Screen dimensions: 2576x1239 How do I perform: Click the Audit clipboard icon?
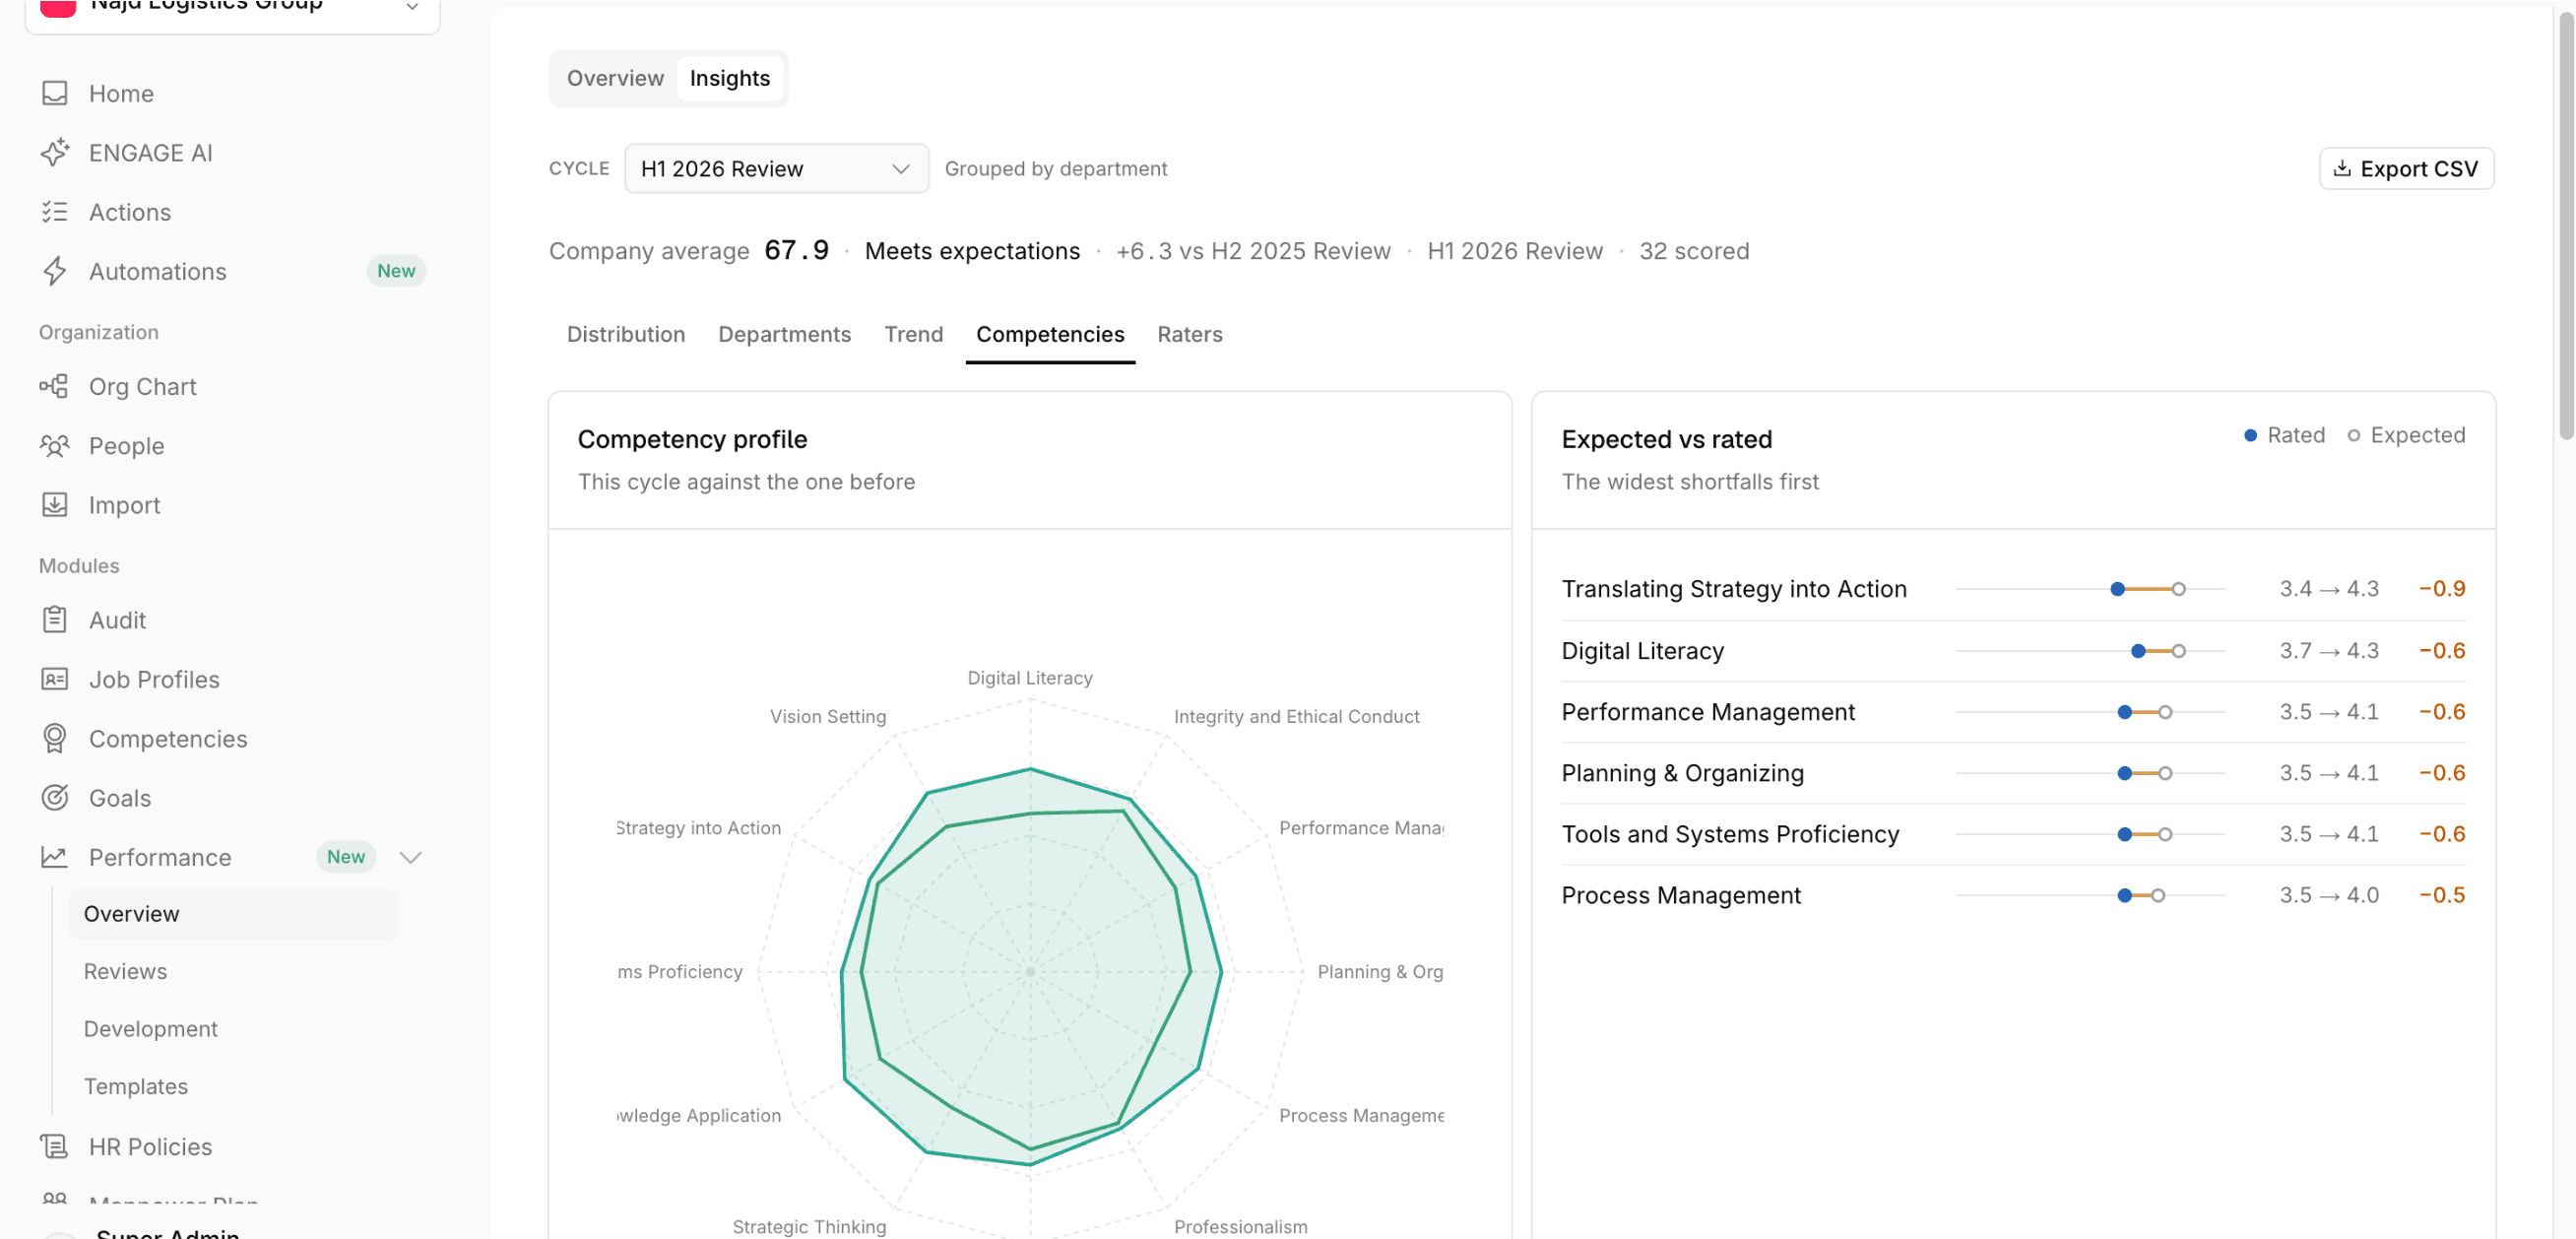(54, 620)
